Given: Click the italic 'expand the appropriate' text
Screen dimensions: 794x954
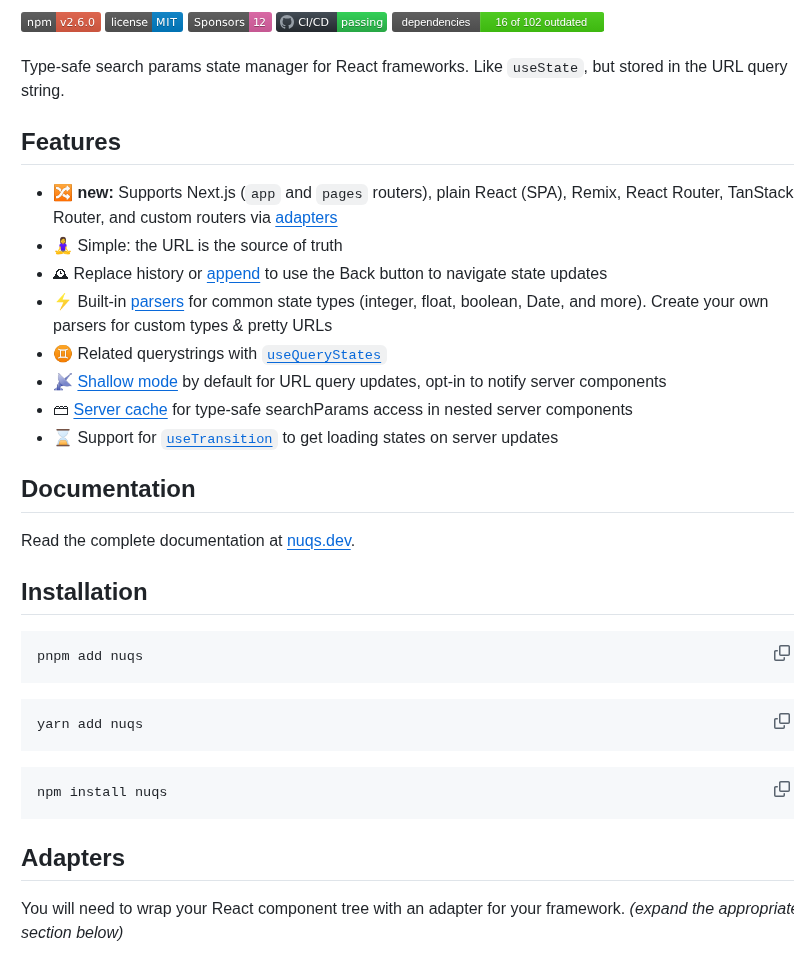Looking at the screenshot, I should click(x=714, y=909).
